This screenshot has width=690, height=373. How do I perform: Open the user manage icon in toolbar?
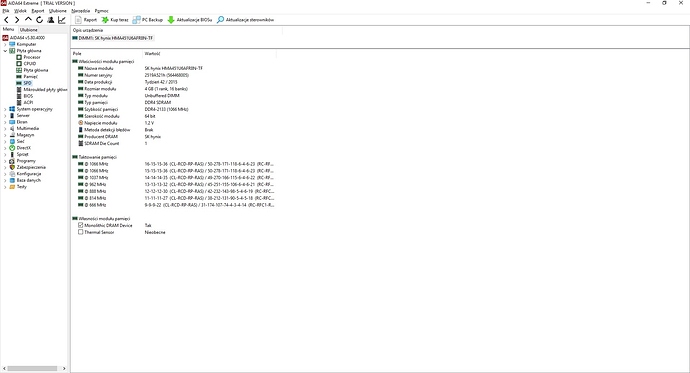pos(51,20)
